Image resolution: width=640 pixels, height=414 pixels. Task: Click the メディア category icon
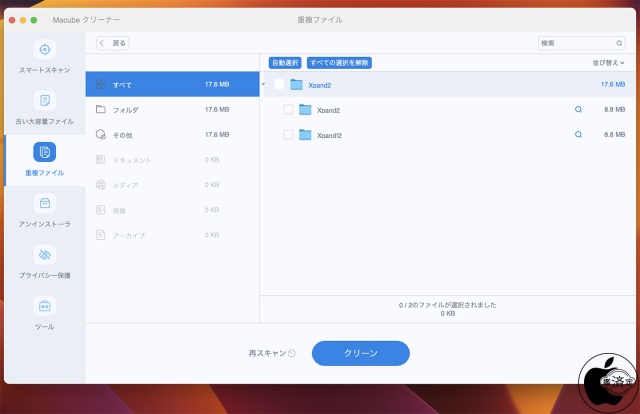101,185
